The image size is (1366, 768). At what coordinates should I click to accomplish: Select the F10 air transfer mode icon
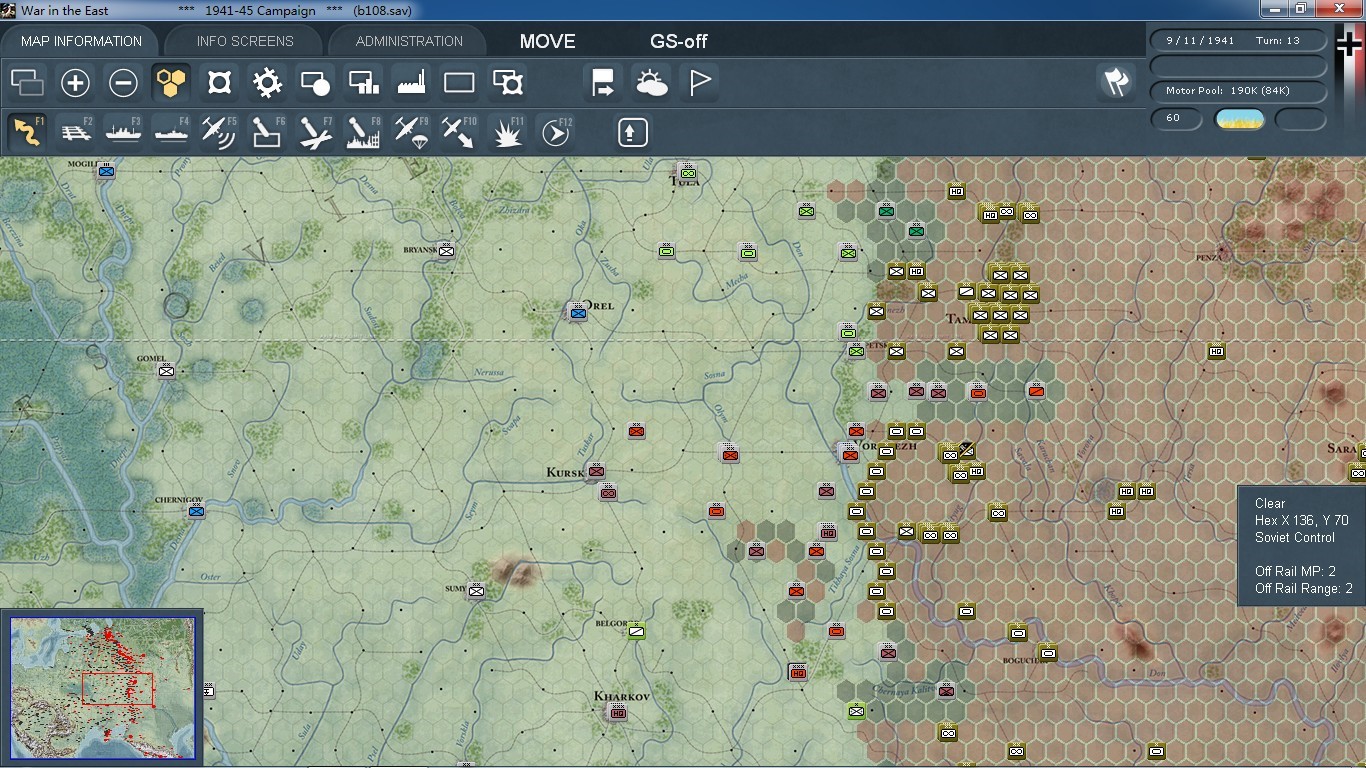460,132
